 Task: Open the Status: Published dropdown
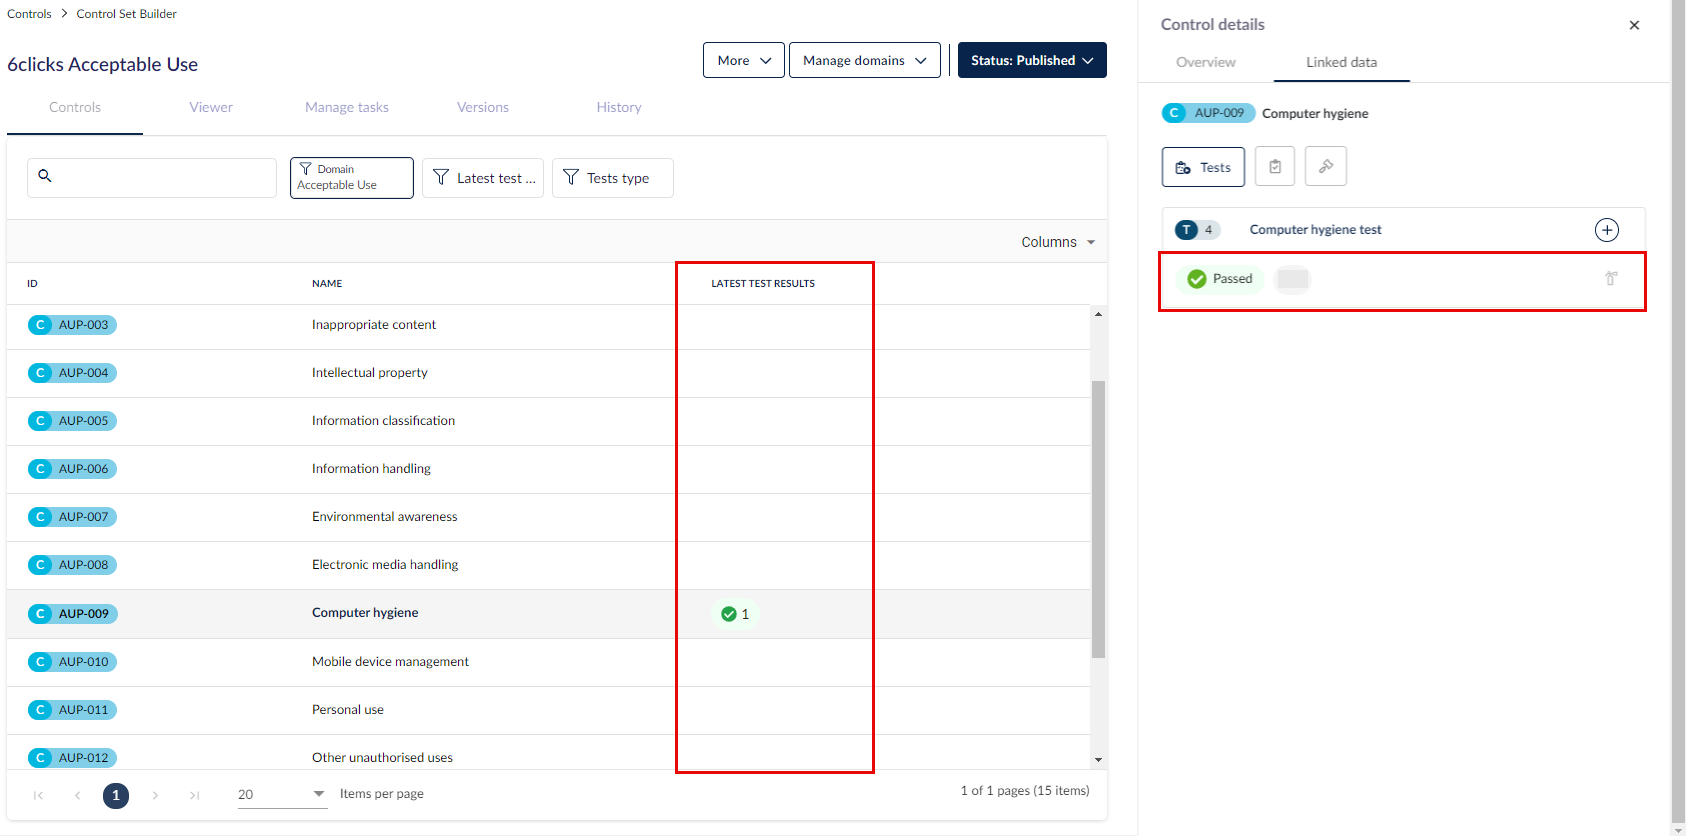pos(1031,61)
